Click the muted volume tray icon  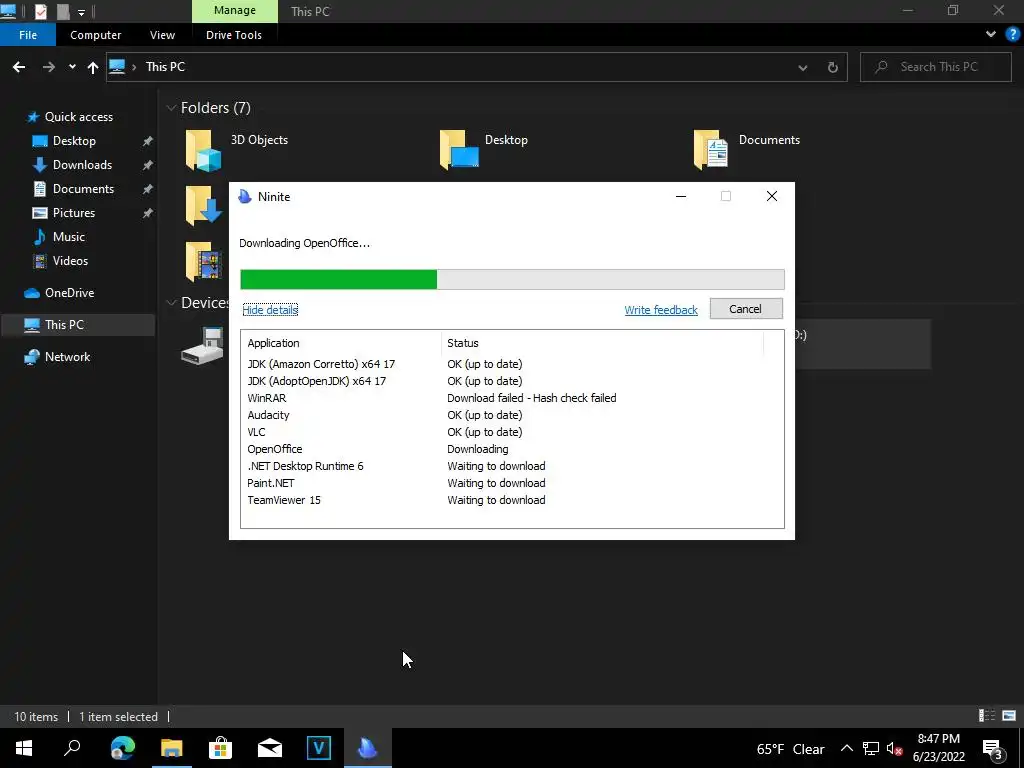click(x=893, y=748)
